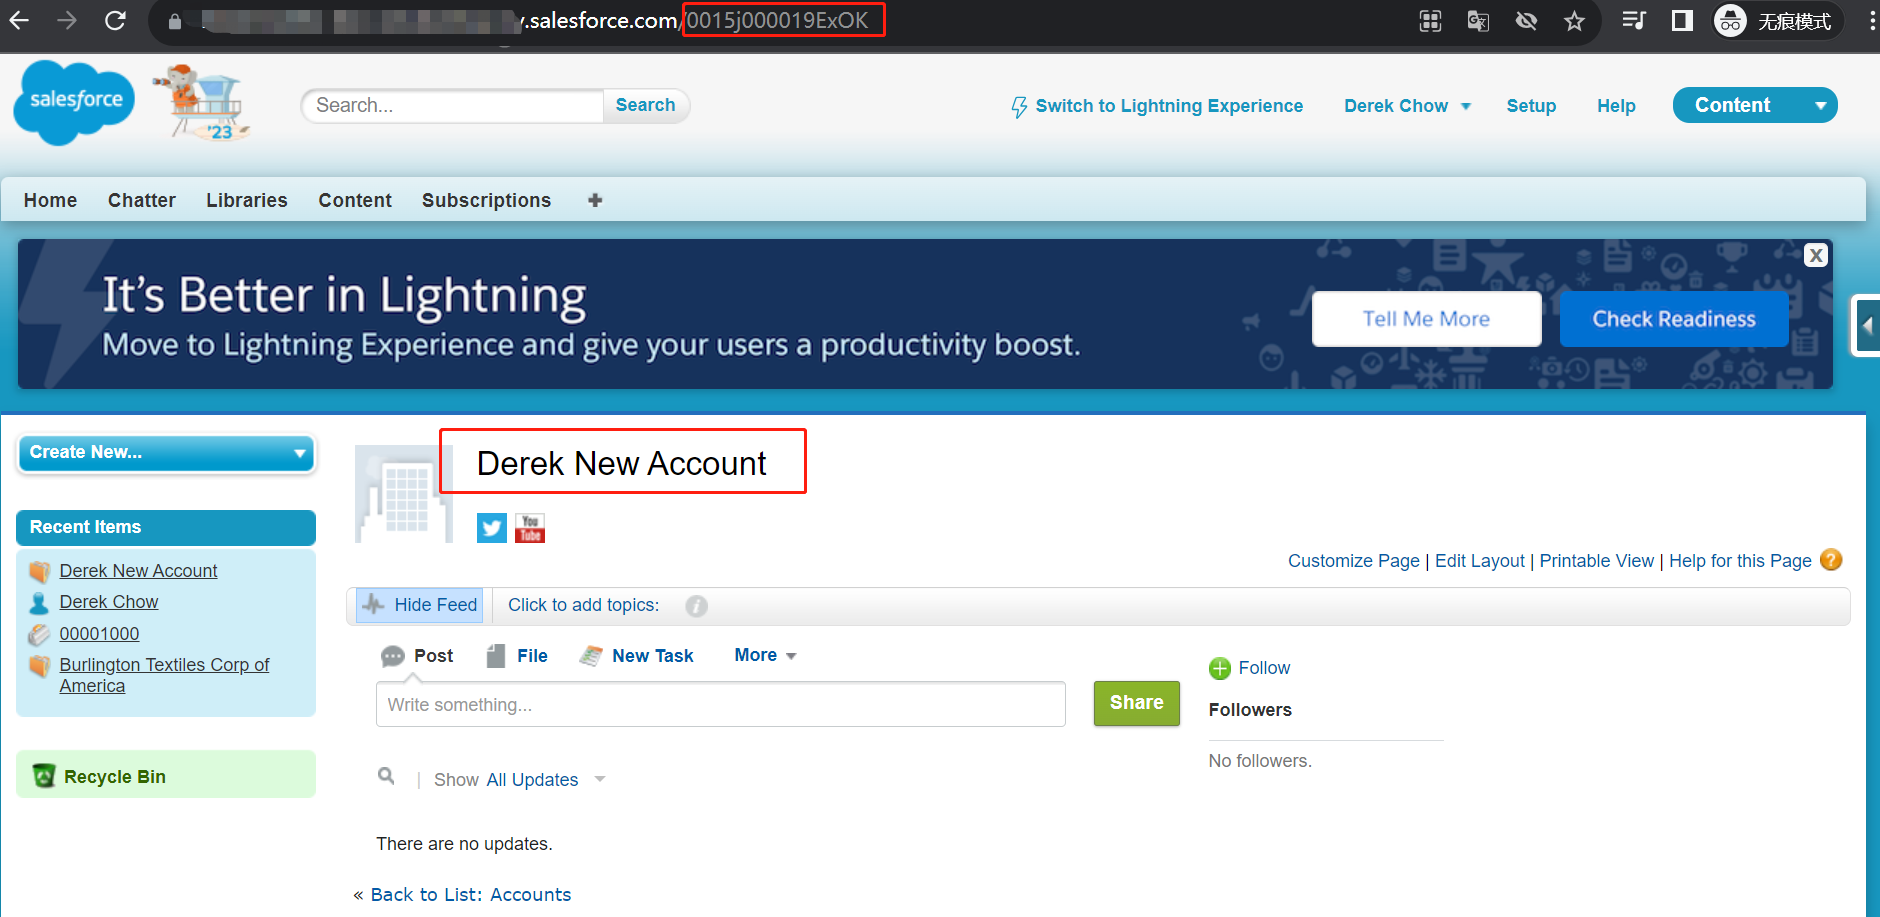Click the Check Readiness button
The image size is (1880, 917).
(1674, 319)
